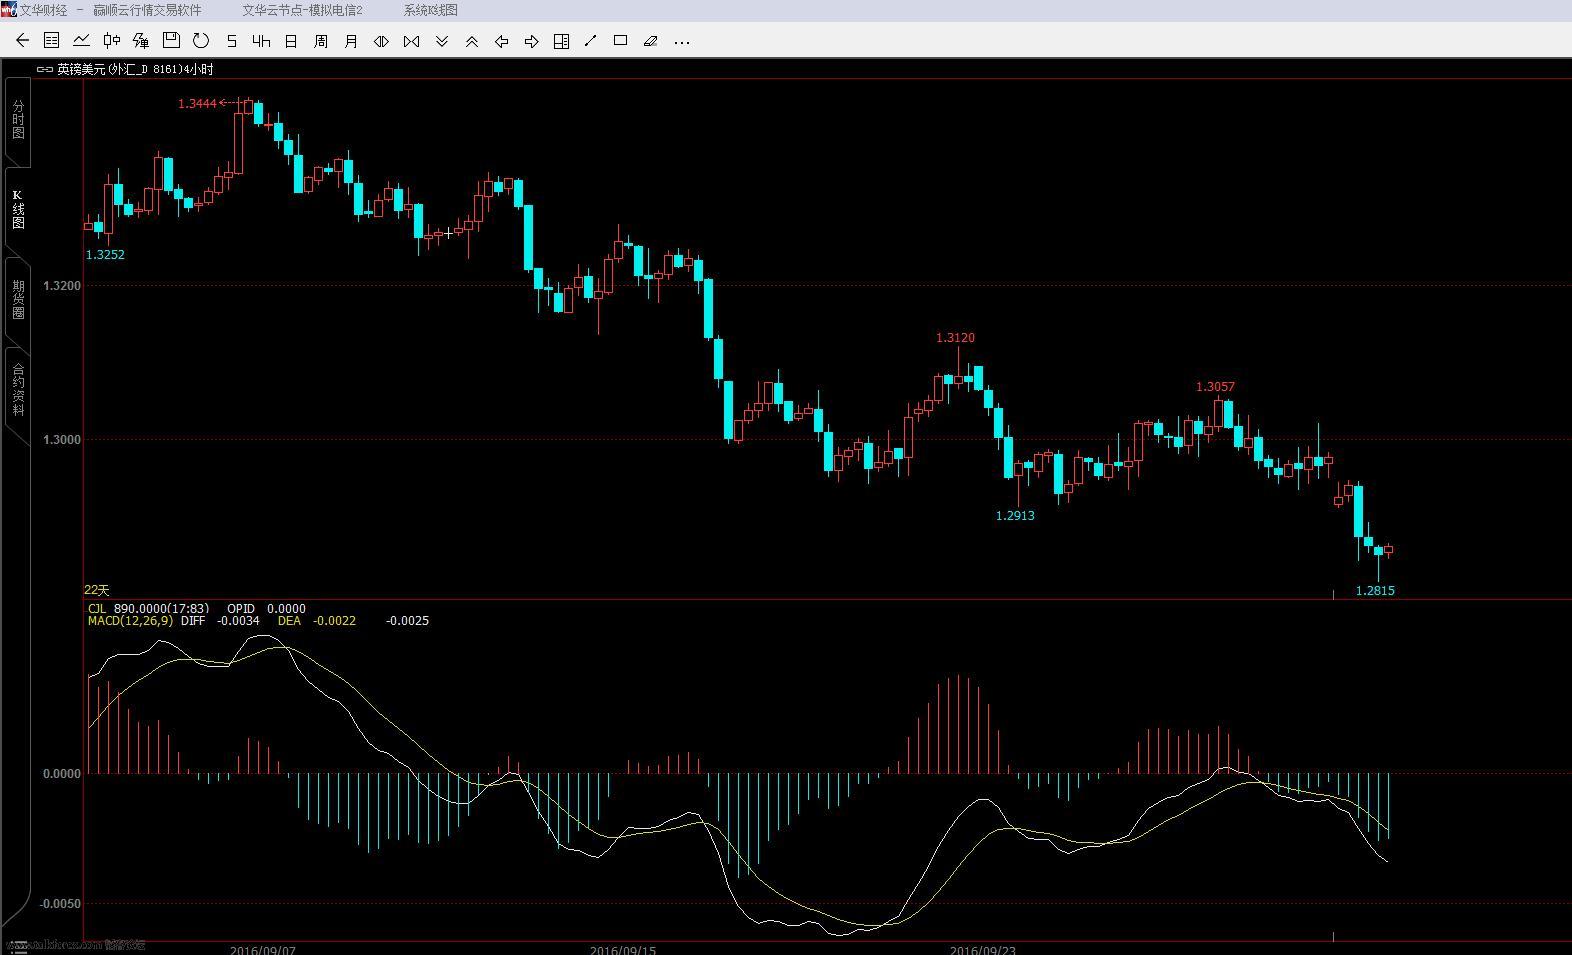Screen dimensions: 1572x955
Task: Click the 22天 span label
Action: (x=97, y=591)
